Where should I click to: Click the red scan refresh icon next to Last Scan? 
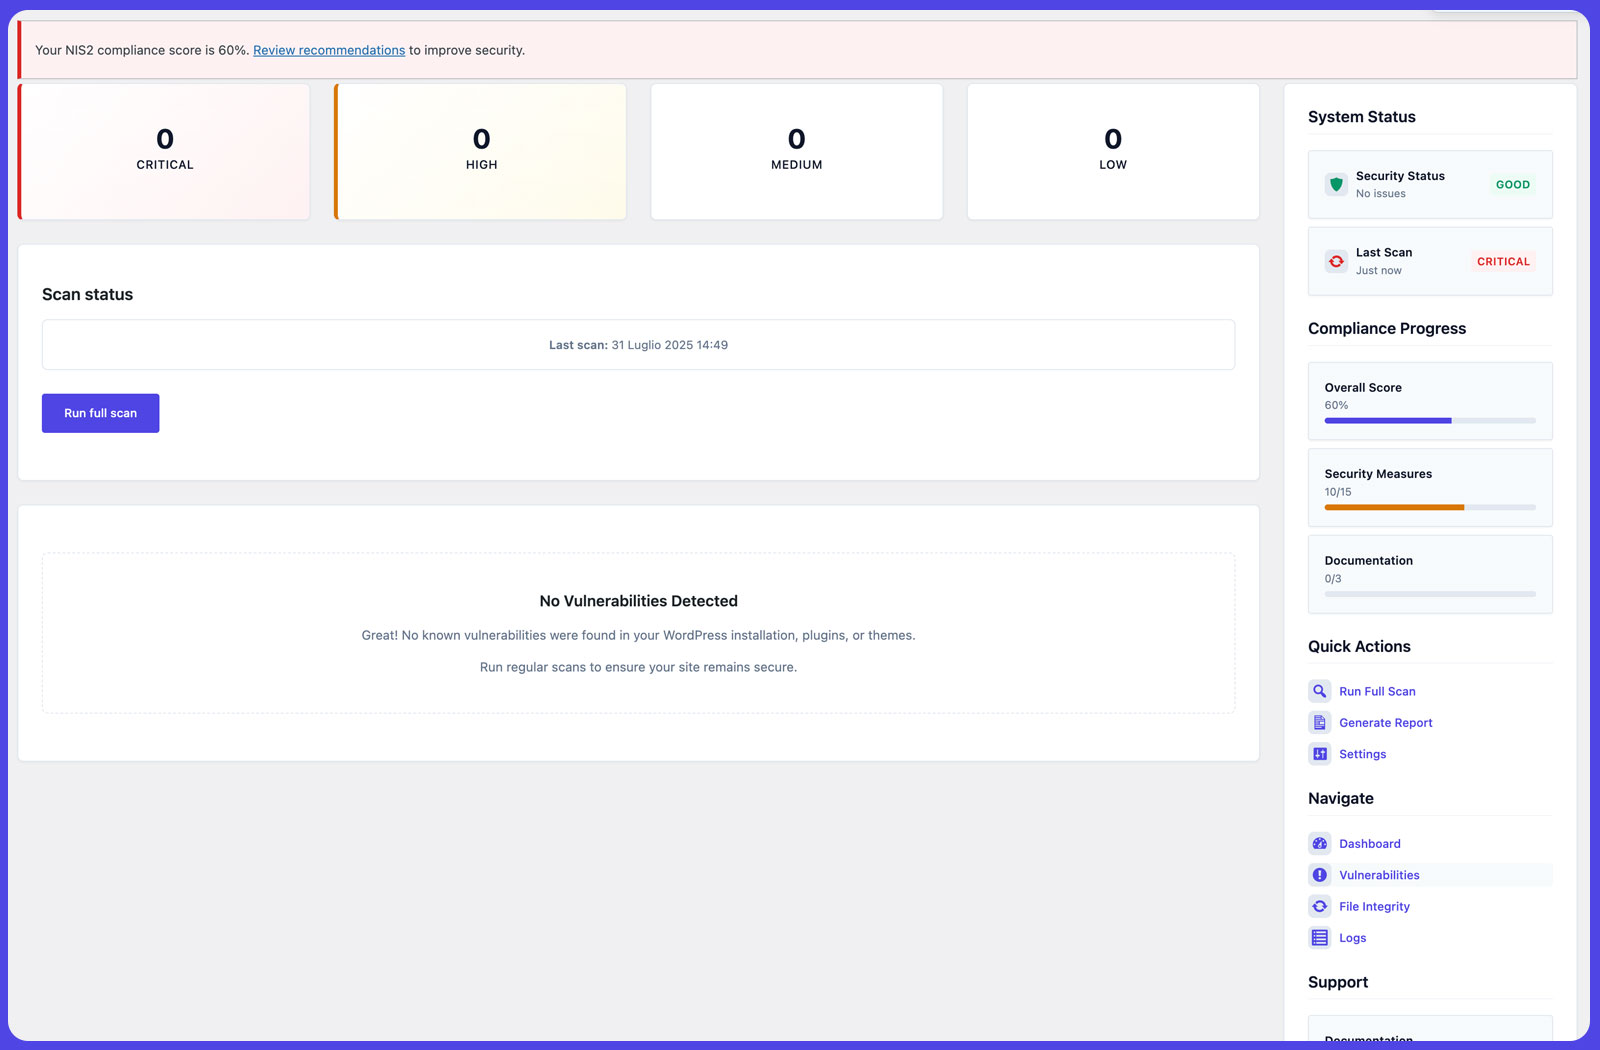click(1336, 261)
